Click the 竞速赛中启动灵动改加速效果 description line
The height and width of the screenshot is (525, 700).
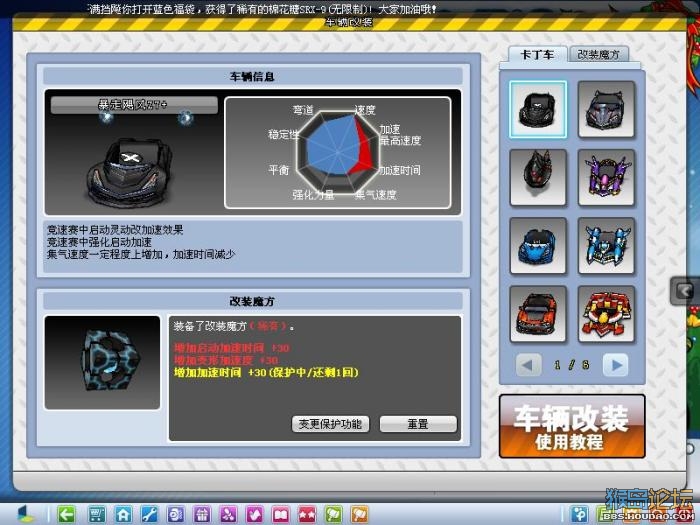tap(115, 230)
